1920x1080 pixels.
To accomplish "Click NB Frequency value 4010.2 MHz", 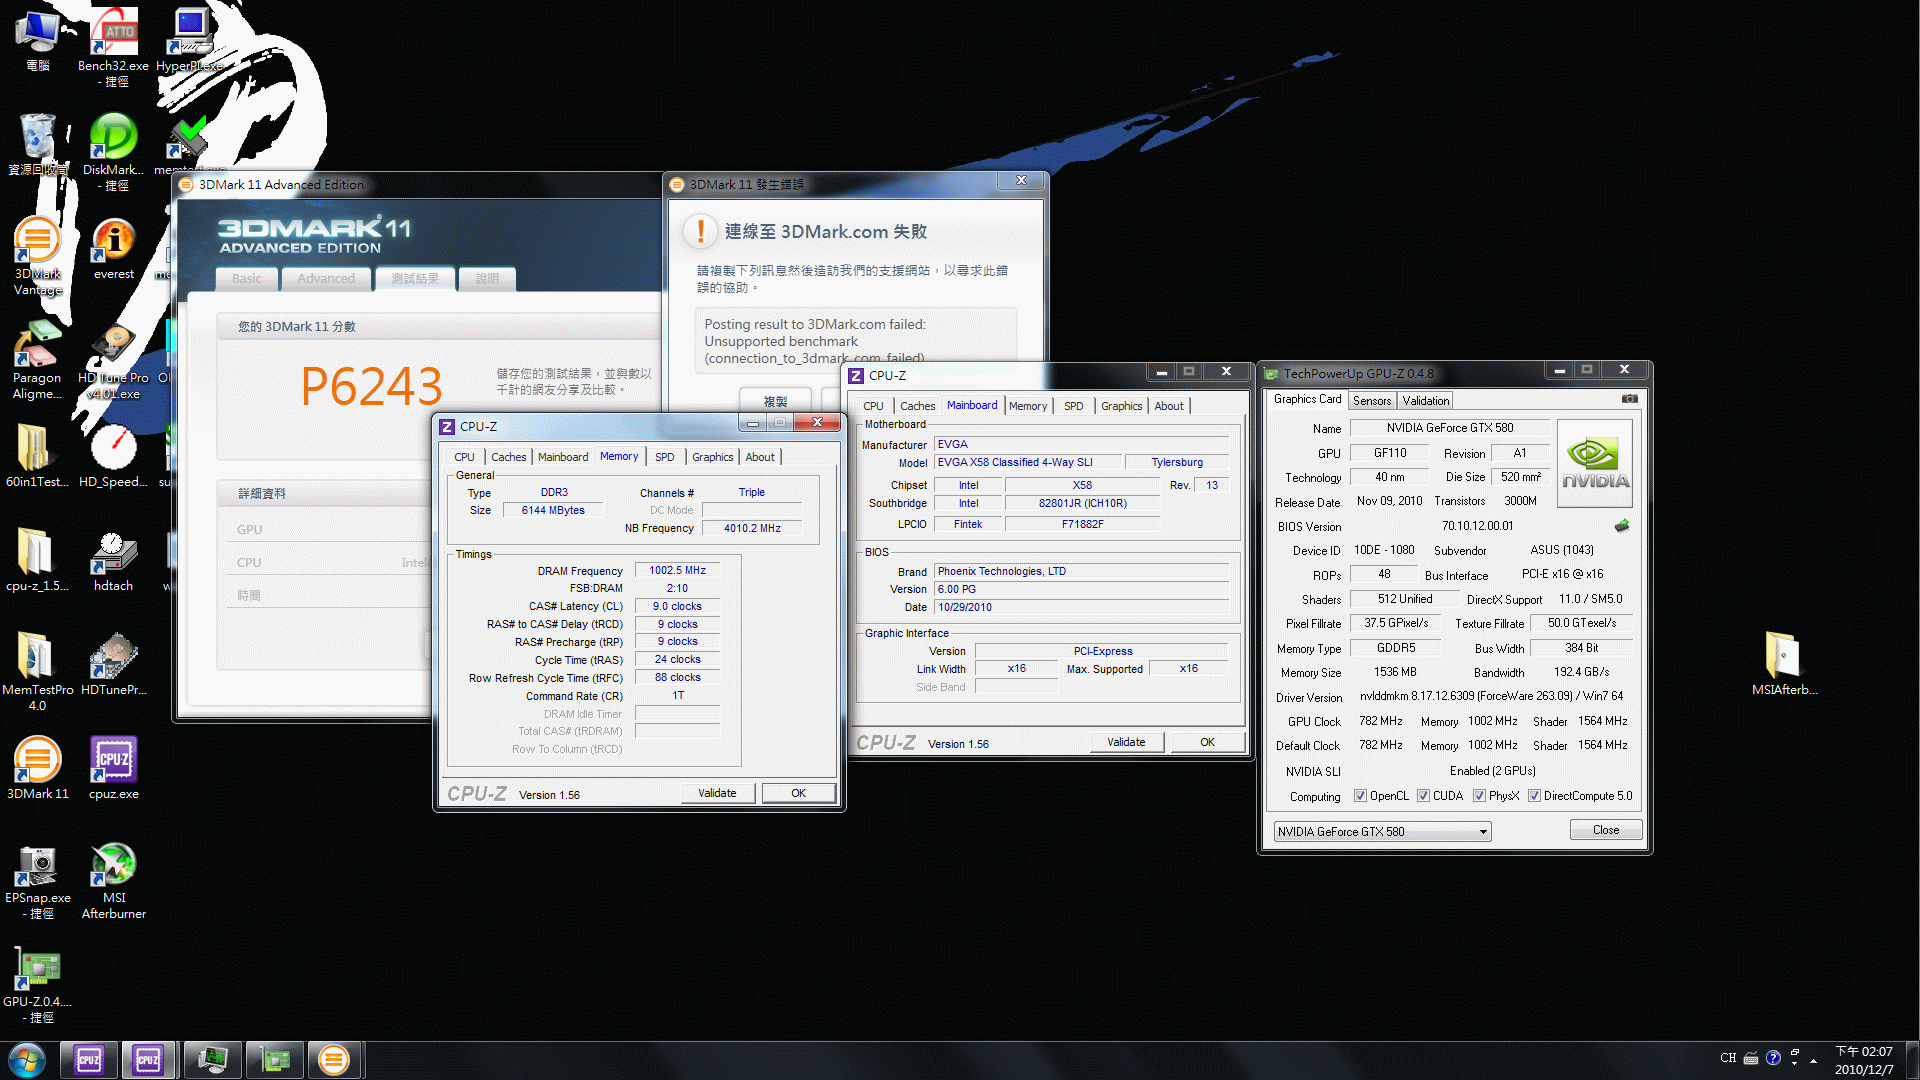I will pyautogui.click(x=752, y=528).
